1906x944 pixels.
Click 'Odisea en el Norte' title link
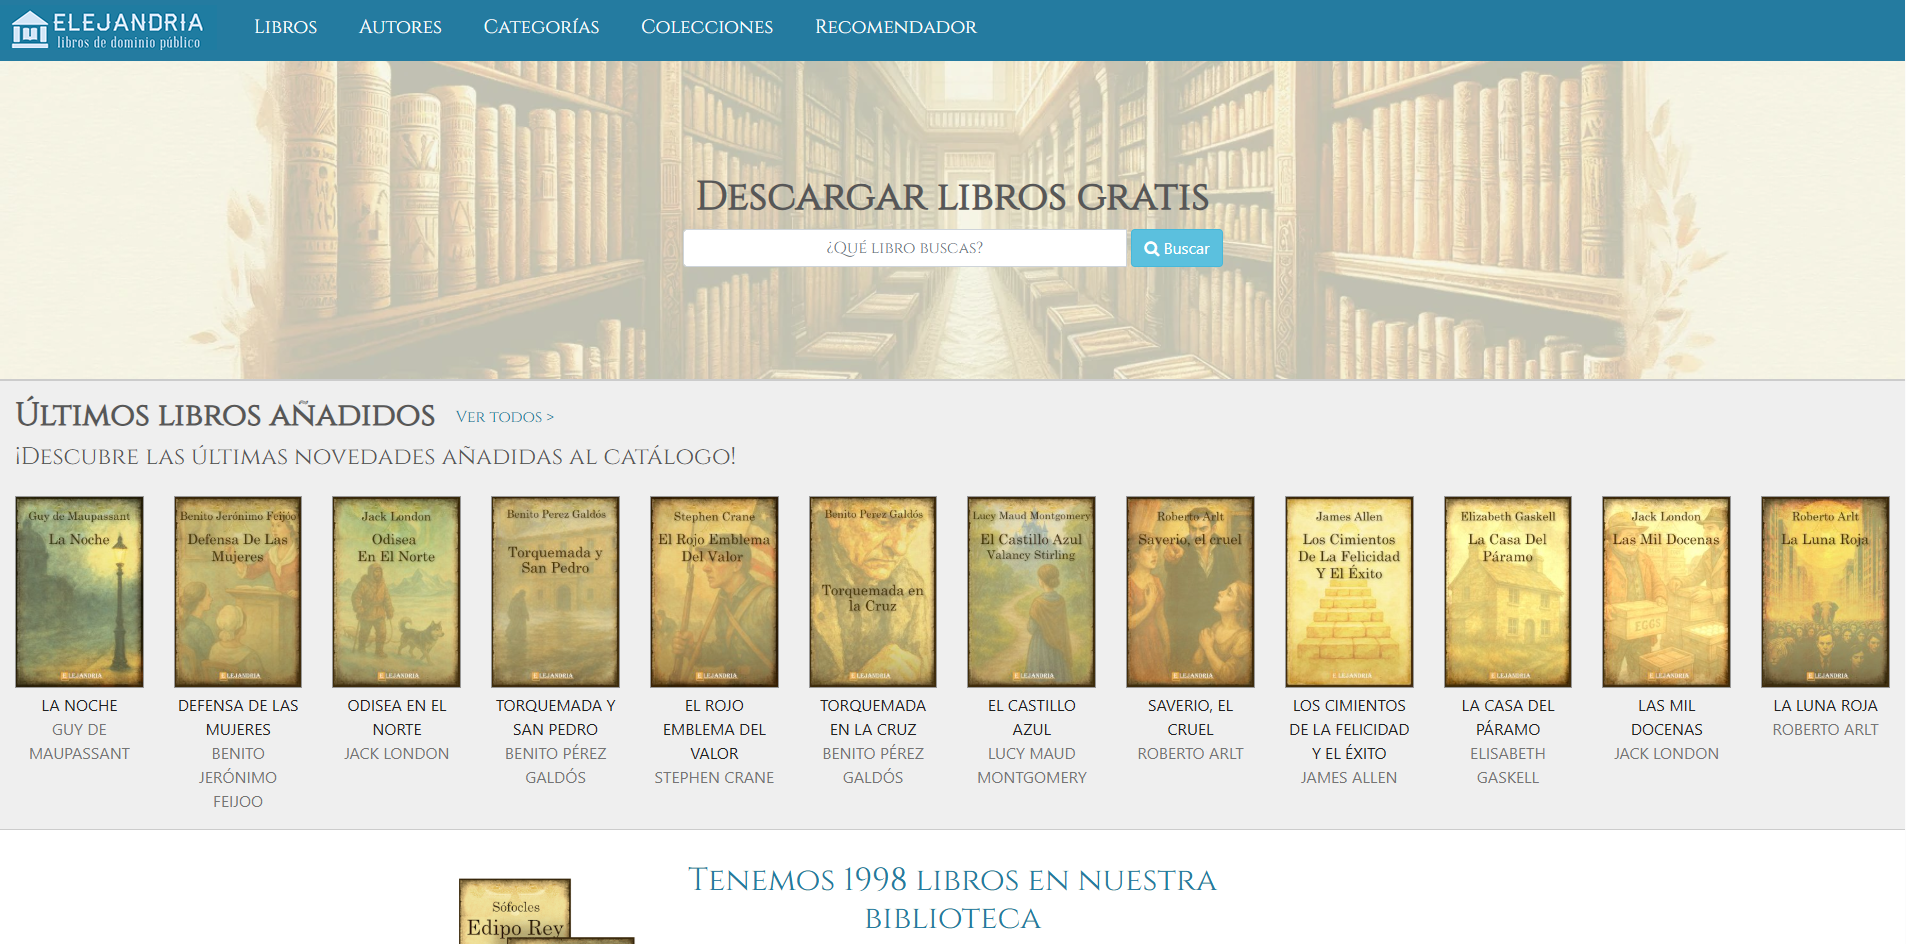(397, 718)
